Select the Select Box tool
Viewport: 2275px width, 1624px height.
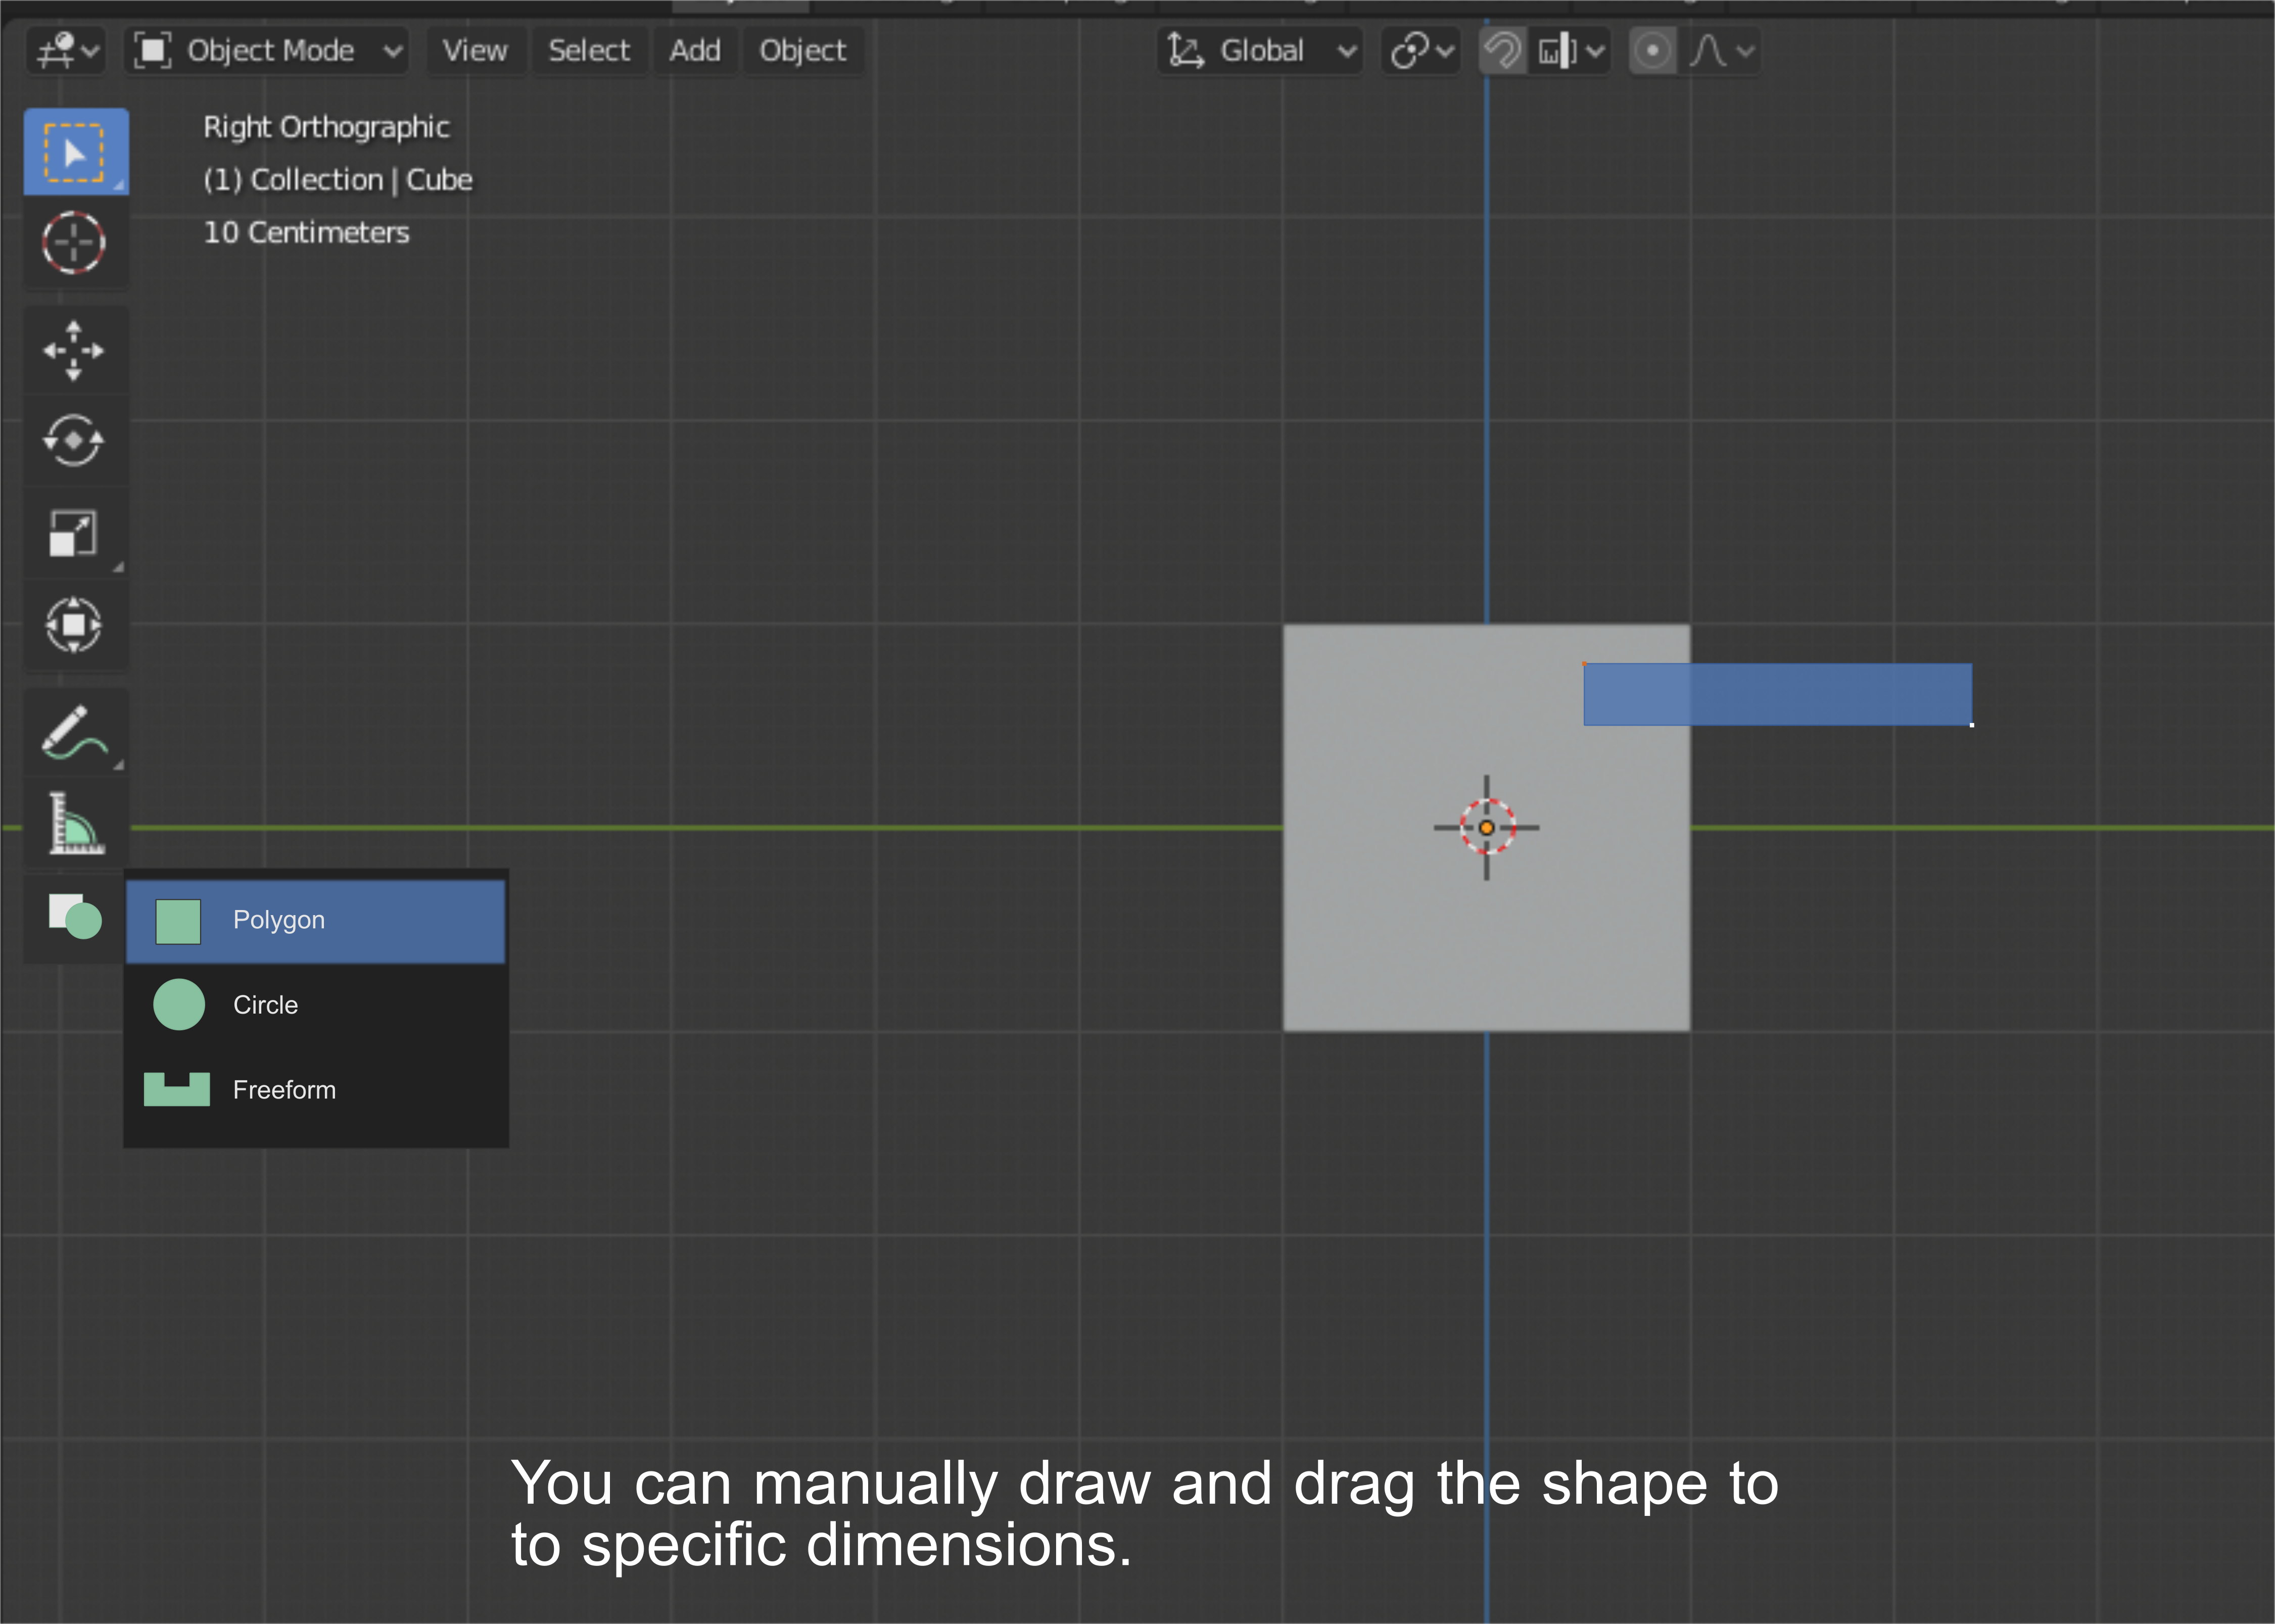pyautogui.click(x=76, y=152)
